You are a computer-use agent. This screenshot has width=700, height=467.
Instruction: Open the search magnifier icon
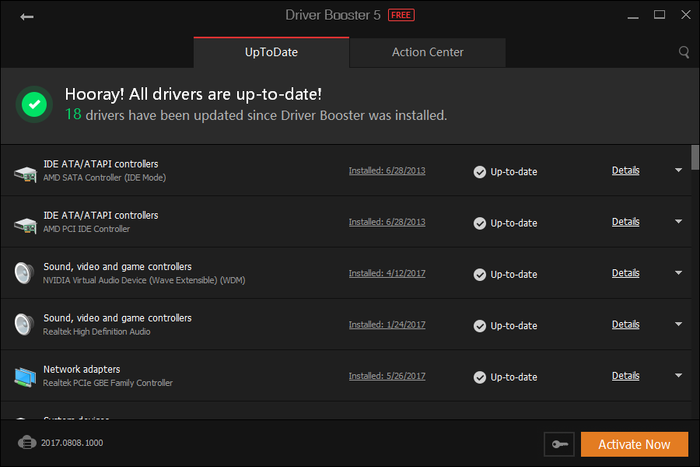(x=684, y=52)
